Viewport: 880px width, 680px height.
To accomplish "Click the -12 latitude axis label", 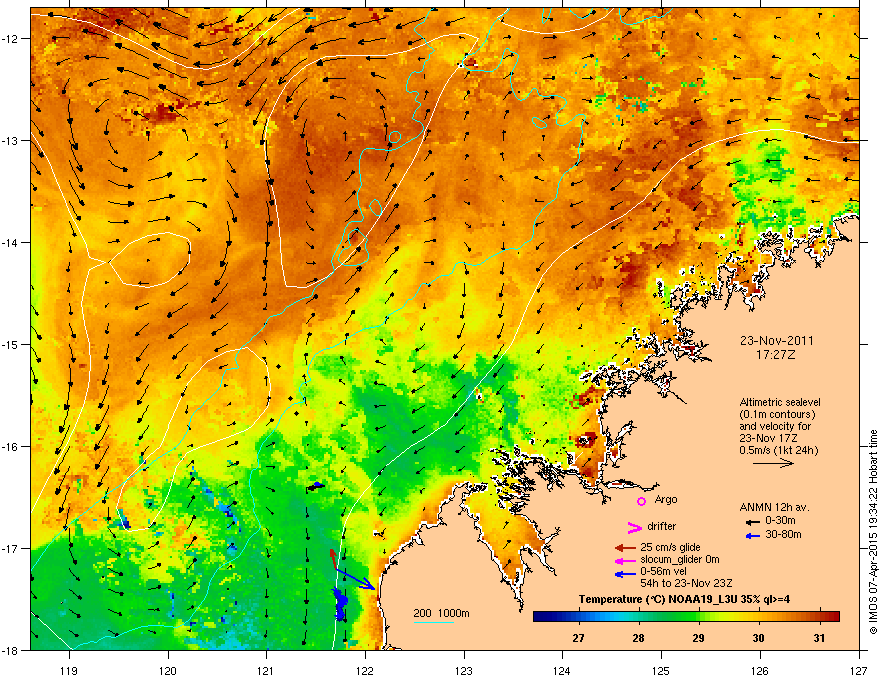I will 11,39.
